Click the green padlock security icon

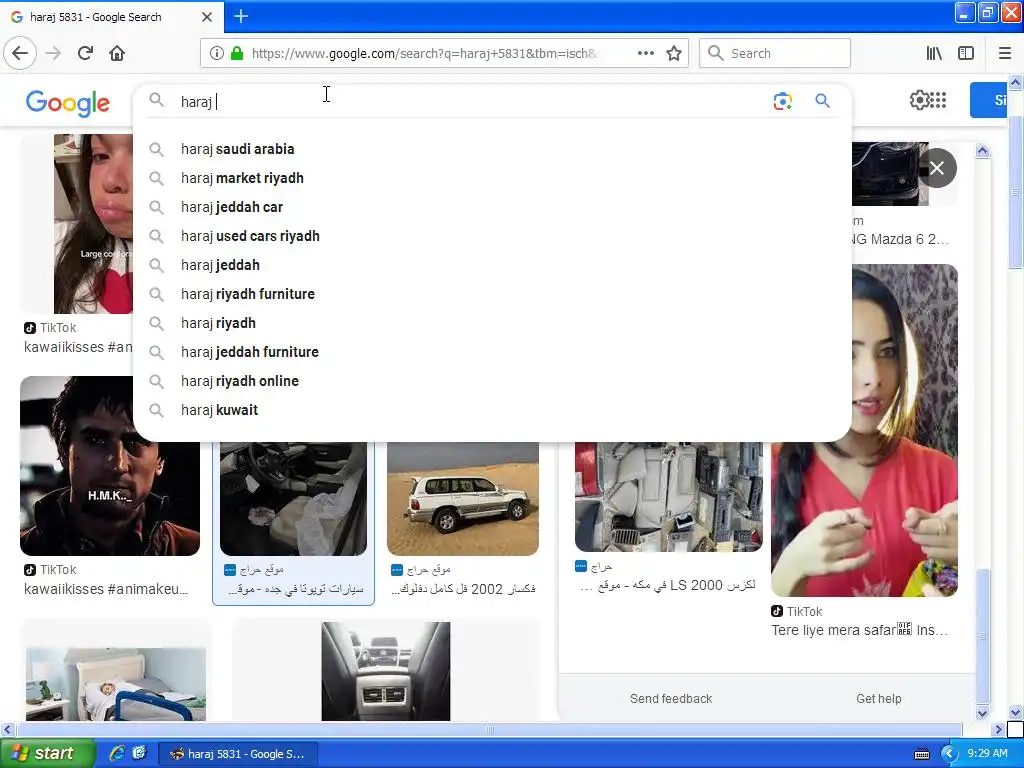click(237, 53)
